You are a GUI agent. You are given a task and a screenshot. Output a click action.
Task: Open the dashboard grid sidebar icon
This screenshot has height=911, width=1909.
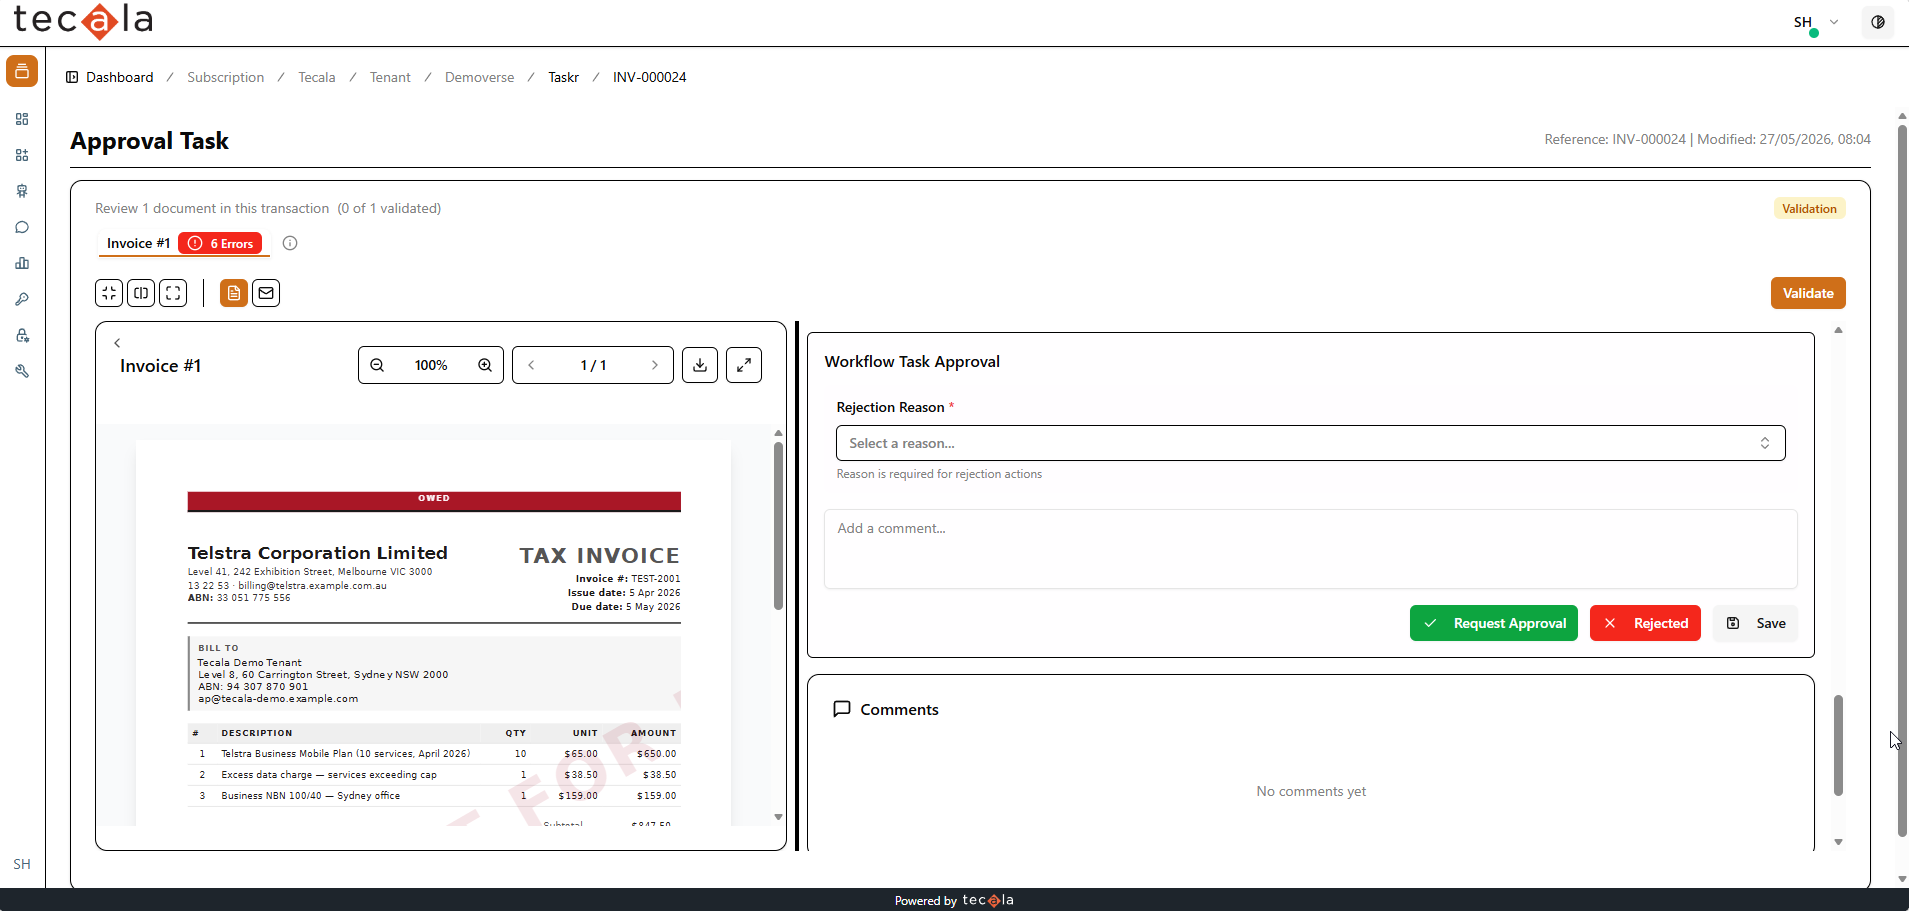(22, 119)
